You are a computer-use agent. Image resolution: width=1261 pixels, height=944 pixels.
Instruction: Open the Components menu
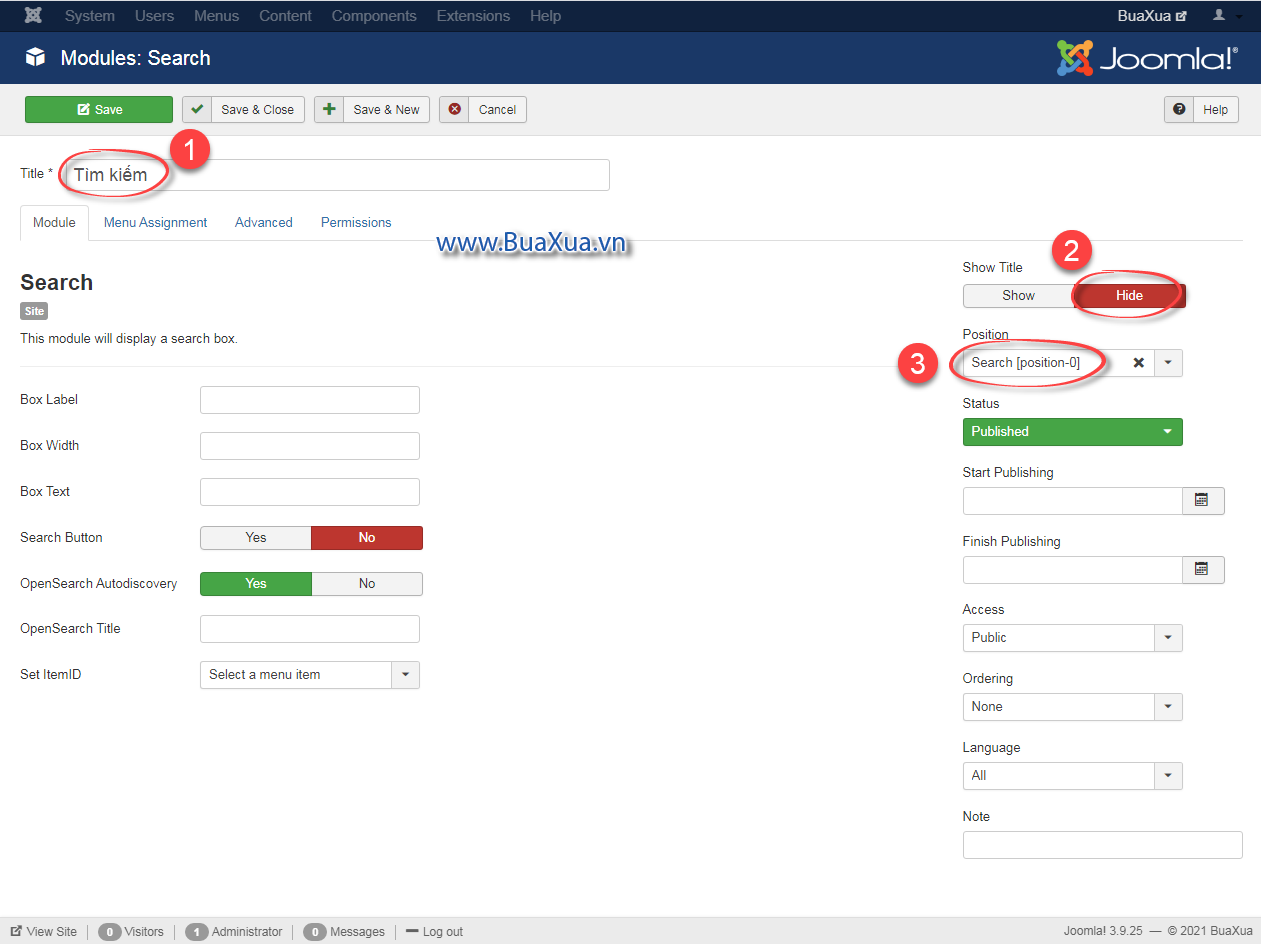[x=374, y=16]
